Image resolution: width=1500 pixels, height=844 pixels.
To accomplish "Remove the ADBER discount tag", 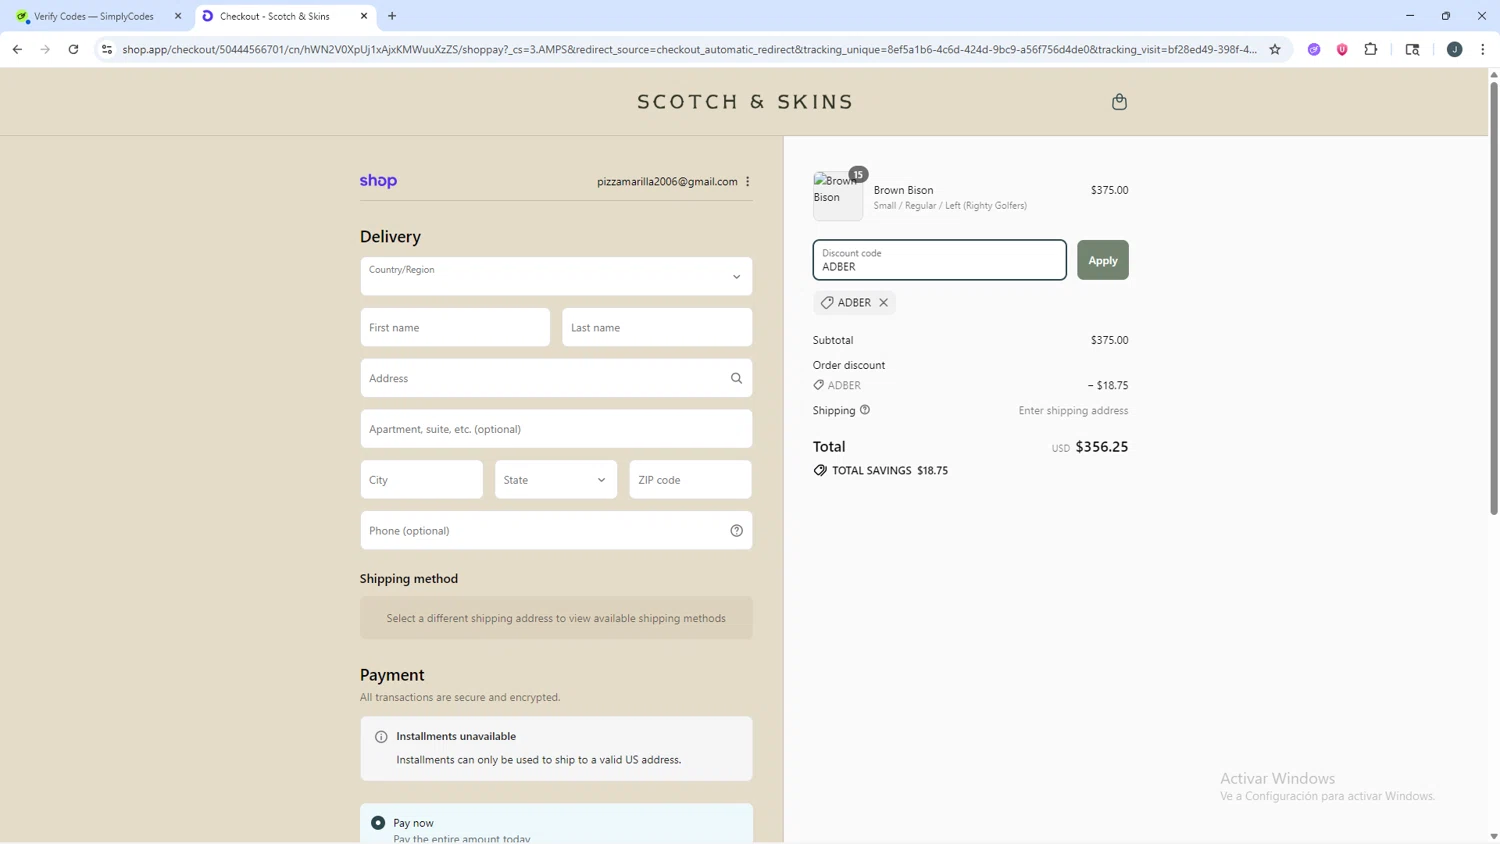I will point(883,303).
